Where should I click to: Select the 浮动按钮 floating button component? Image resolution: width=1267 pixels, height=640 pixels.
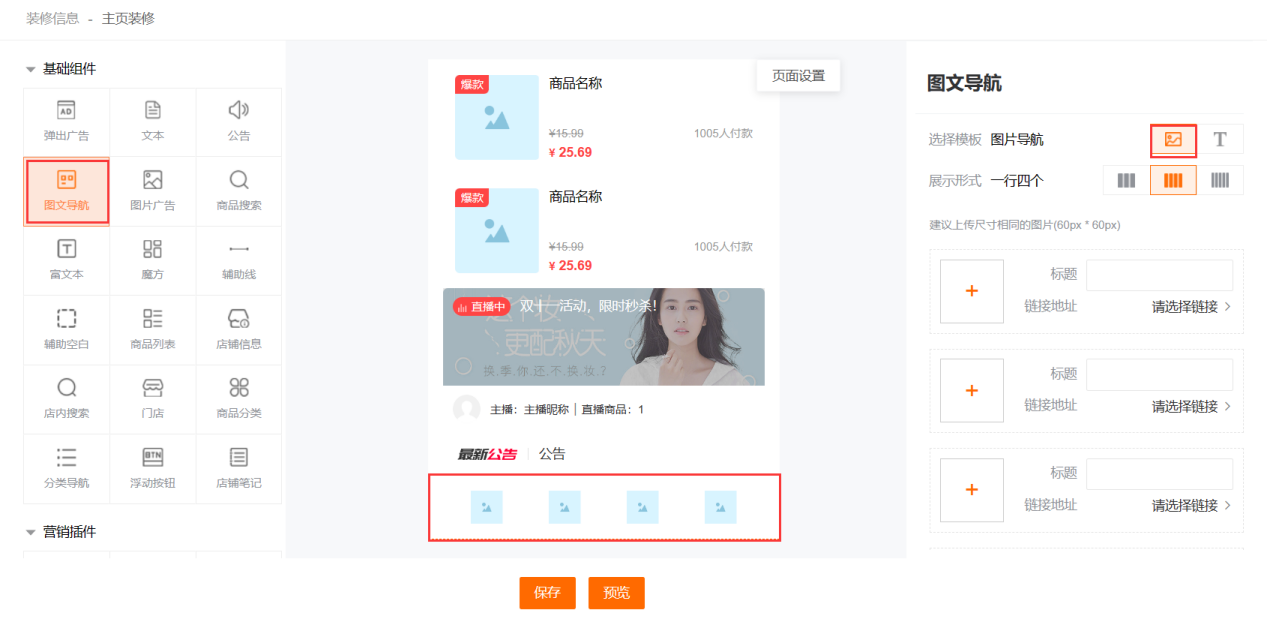coord(152,467)
